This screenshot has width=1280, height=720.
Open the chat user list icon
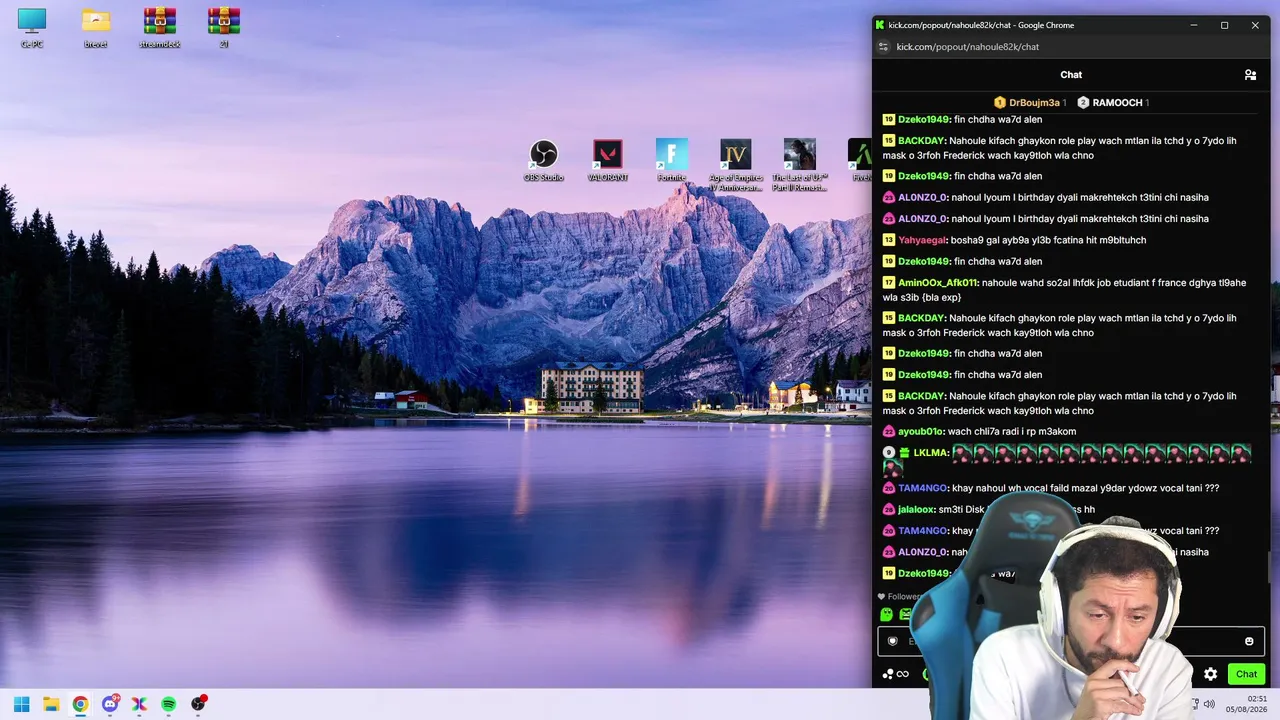tap(1250, 75)
